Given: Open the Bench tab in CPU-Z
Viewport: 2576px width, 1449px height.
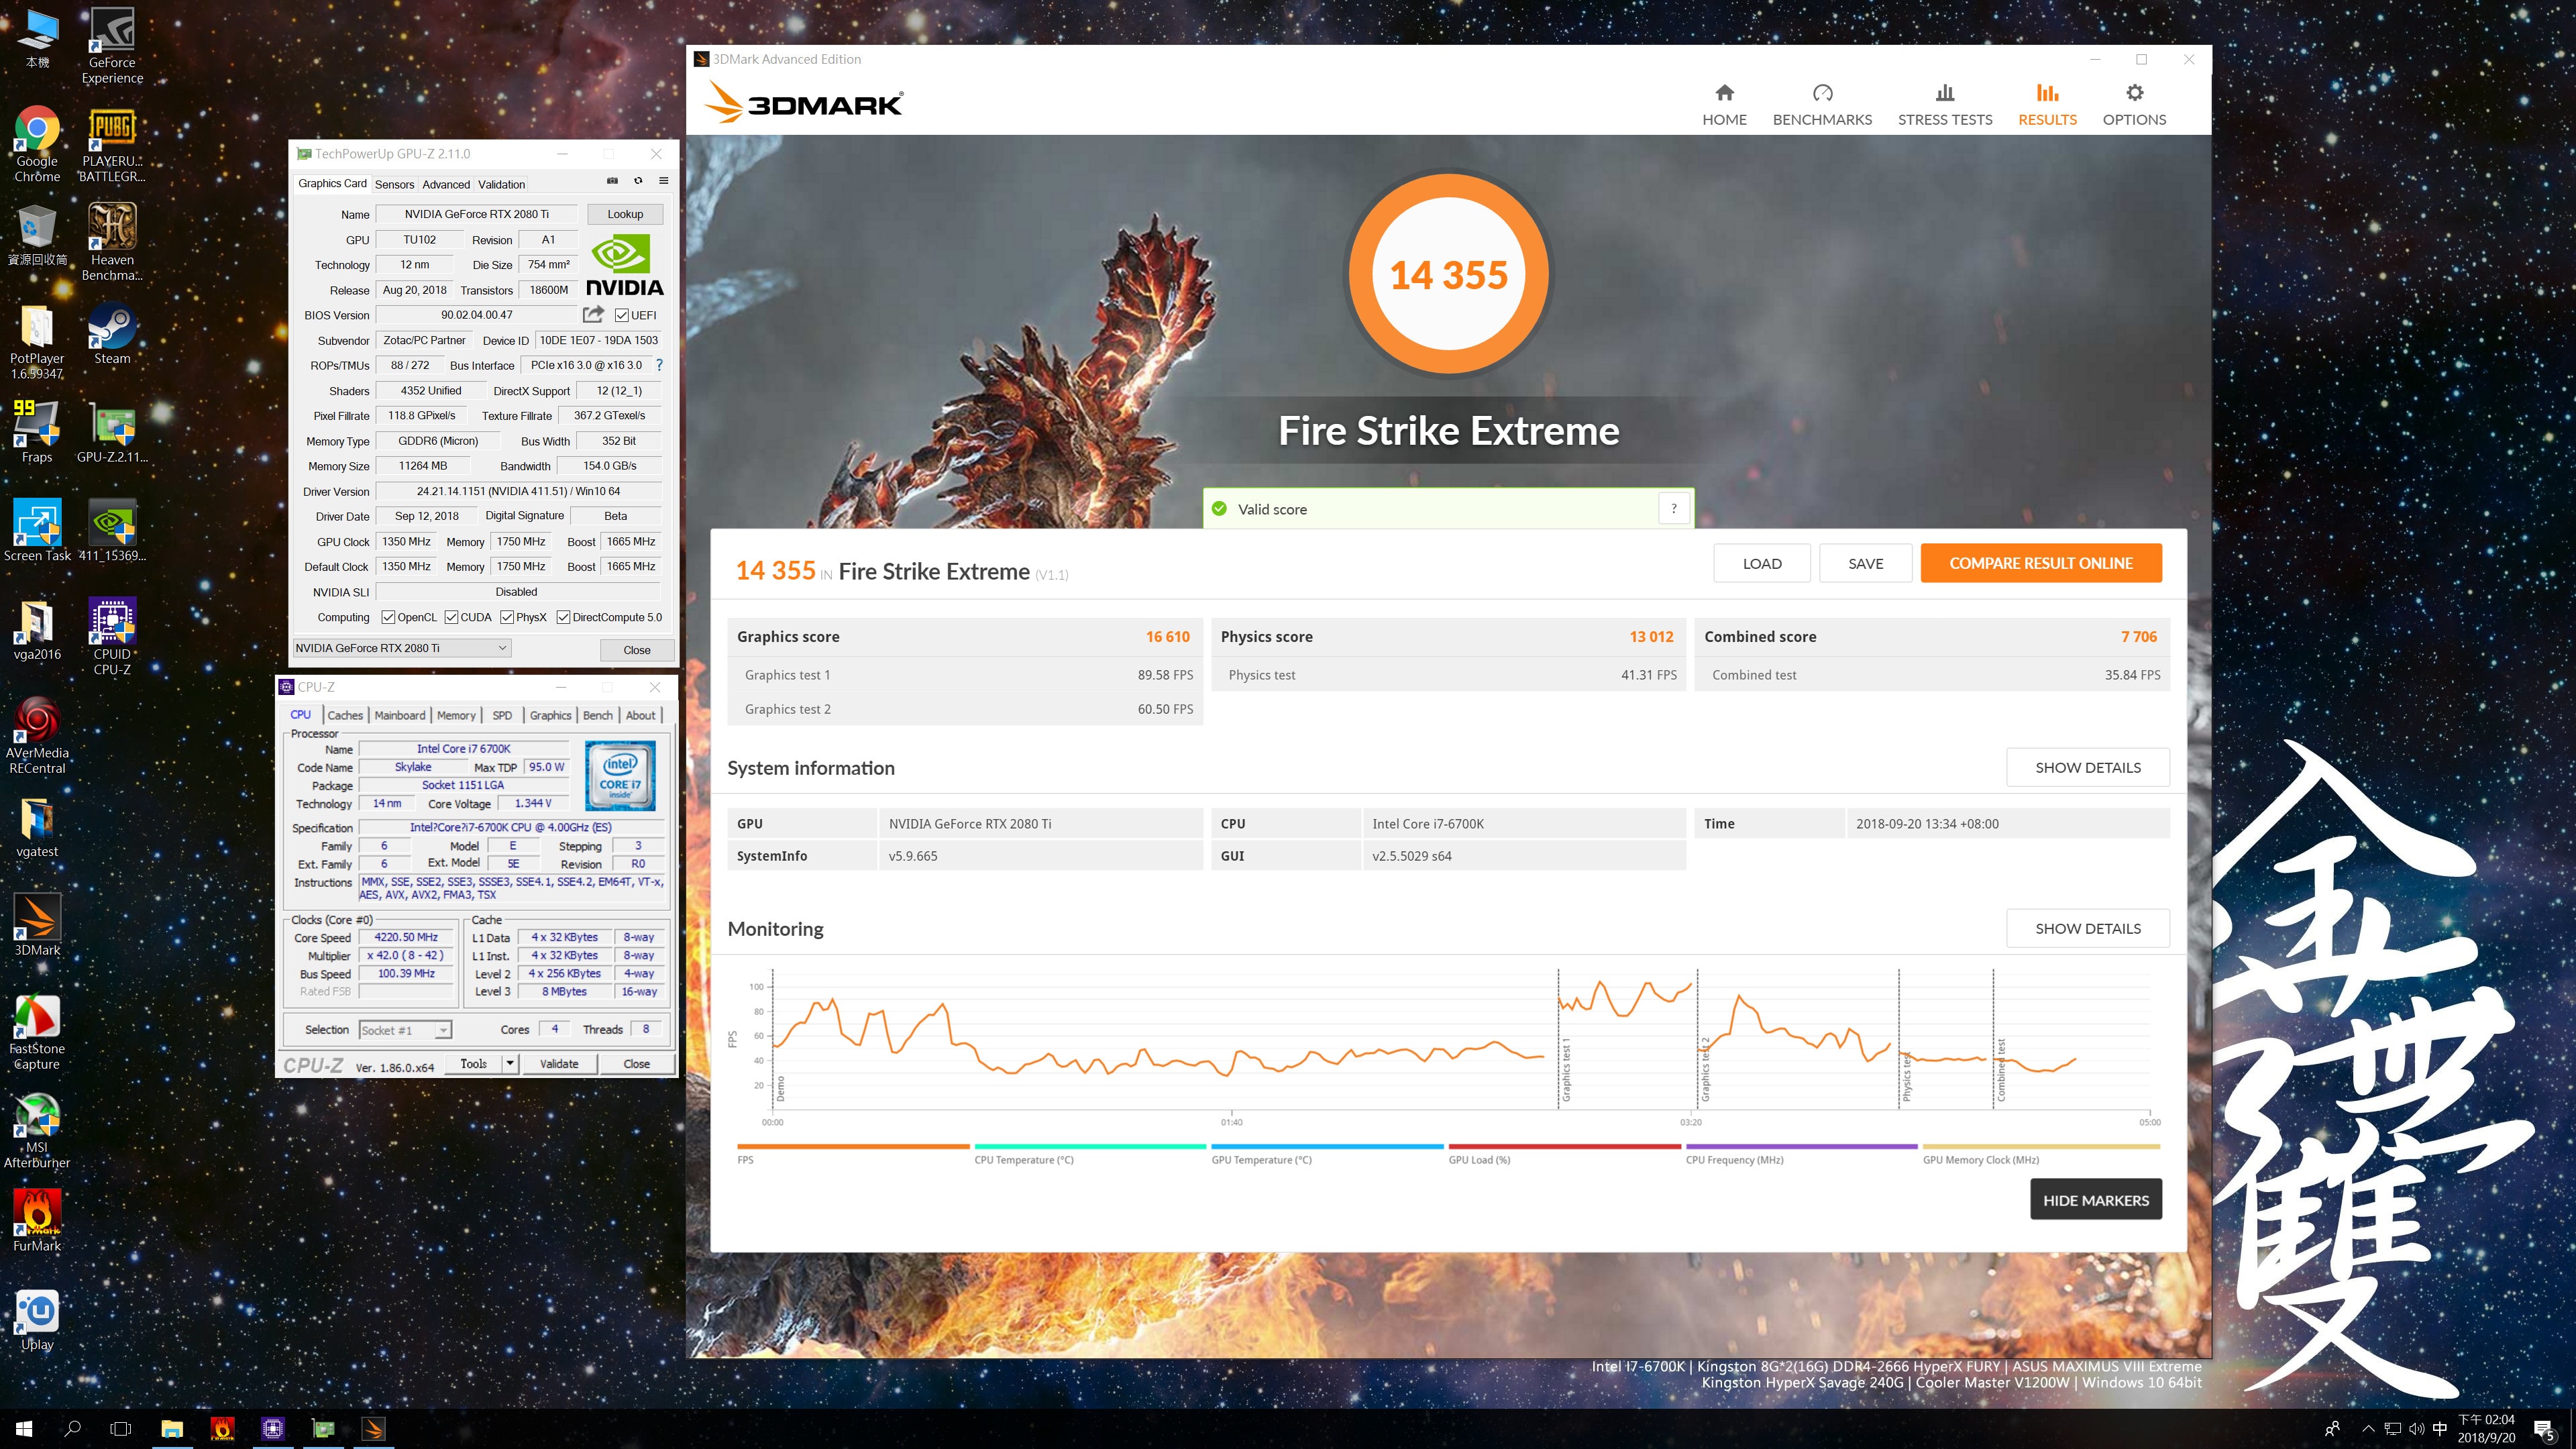Looking at the screenshot, I should pyautogui.click(x=597, y=715).
